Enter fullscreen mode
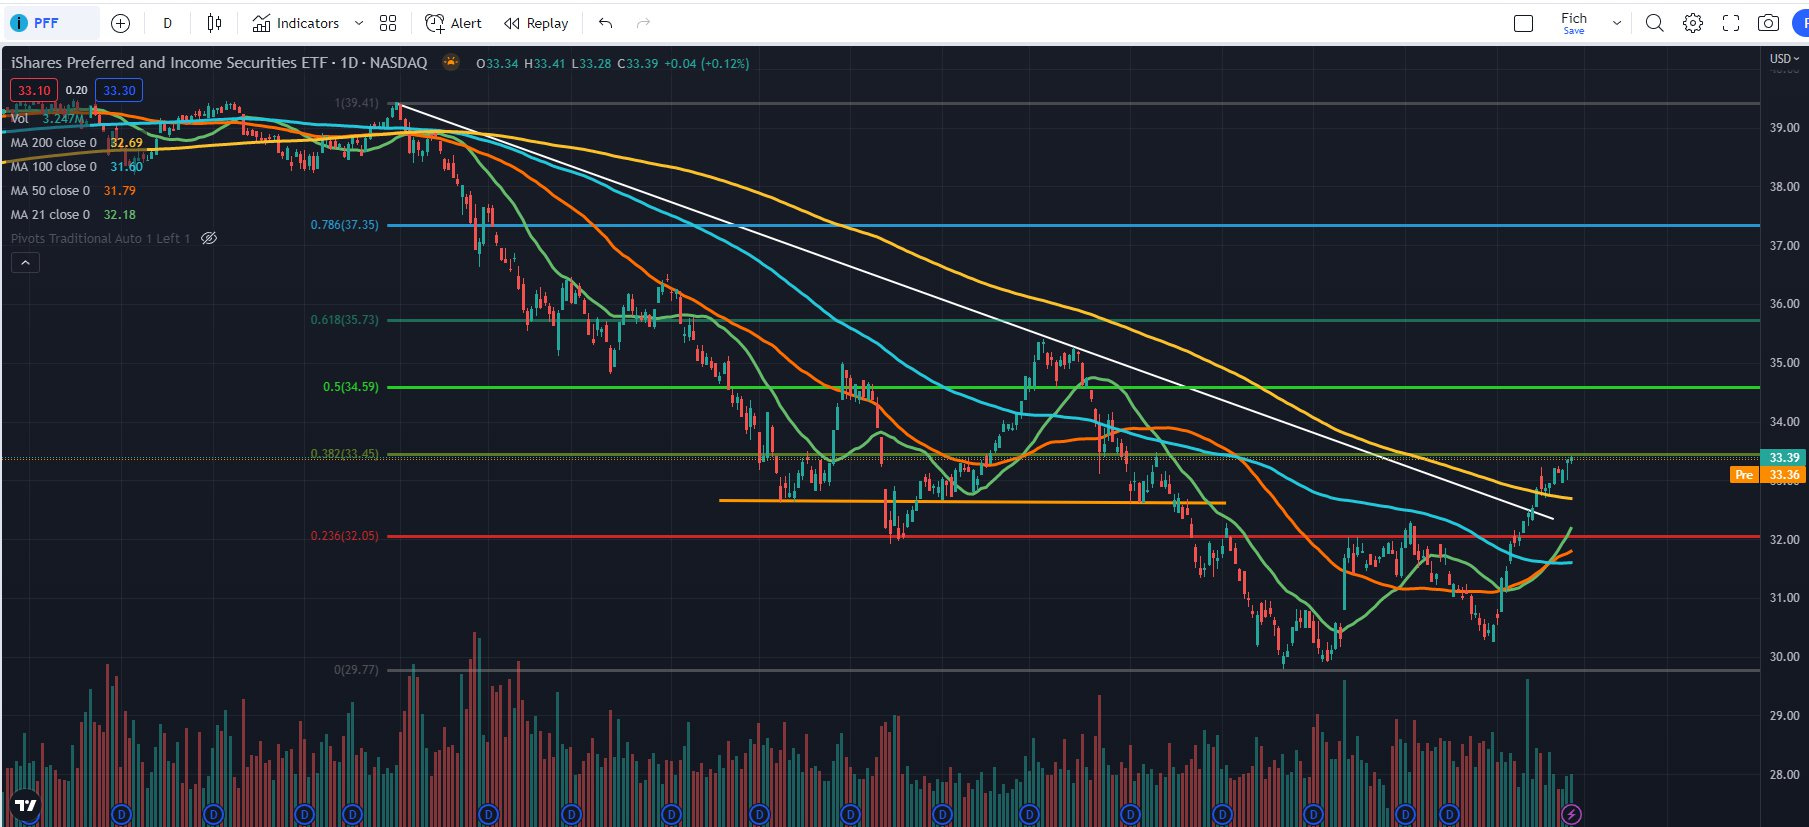The width and height of the screenshot is (1809, 827). point(1730,23)
